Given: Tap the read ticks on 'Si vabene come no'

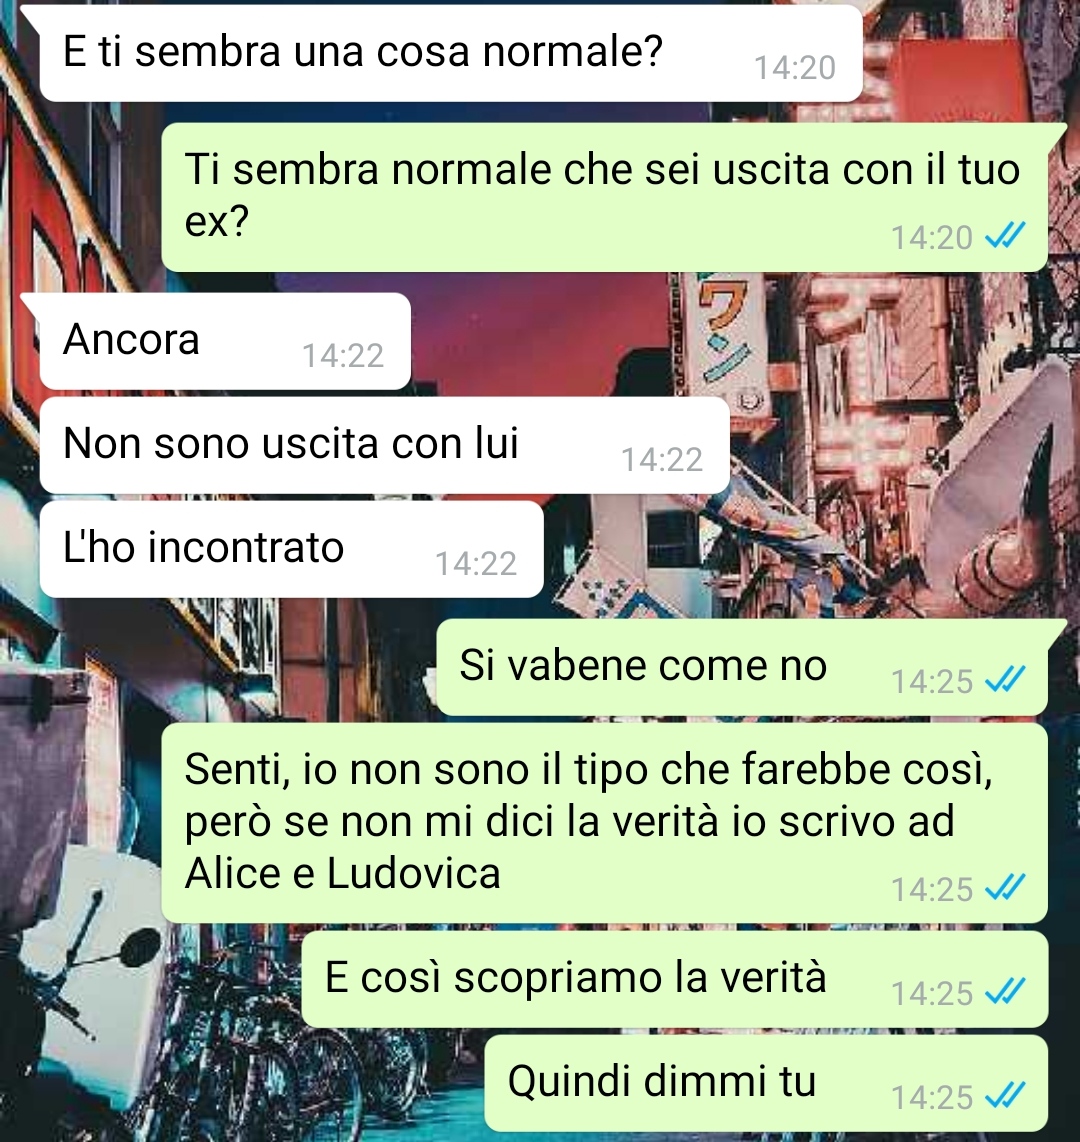Looking at the screenshot, I should point(1004,680).
